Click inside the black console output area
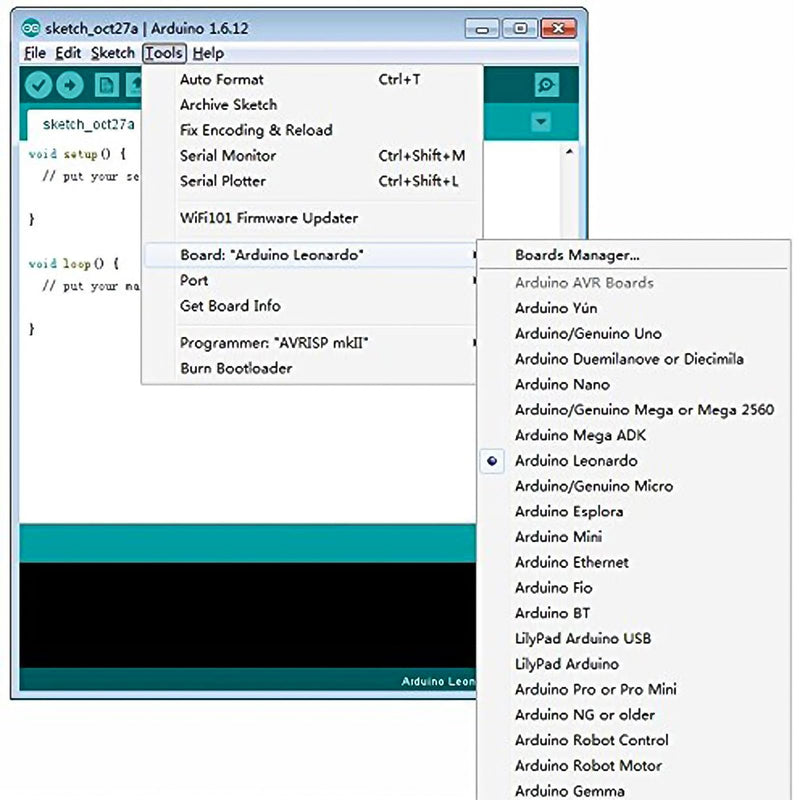 click(240, 615)
